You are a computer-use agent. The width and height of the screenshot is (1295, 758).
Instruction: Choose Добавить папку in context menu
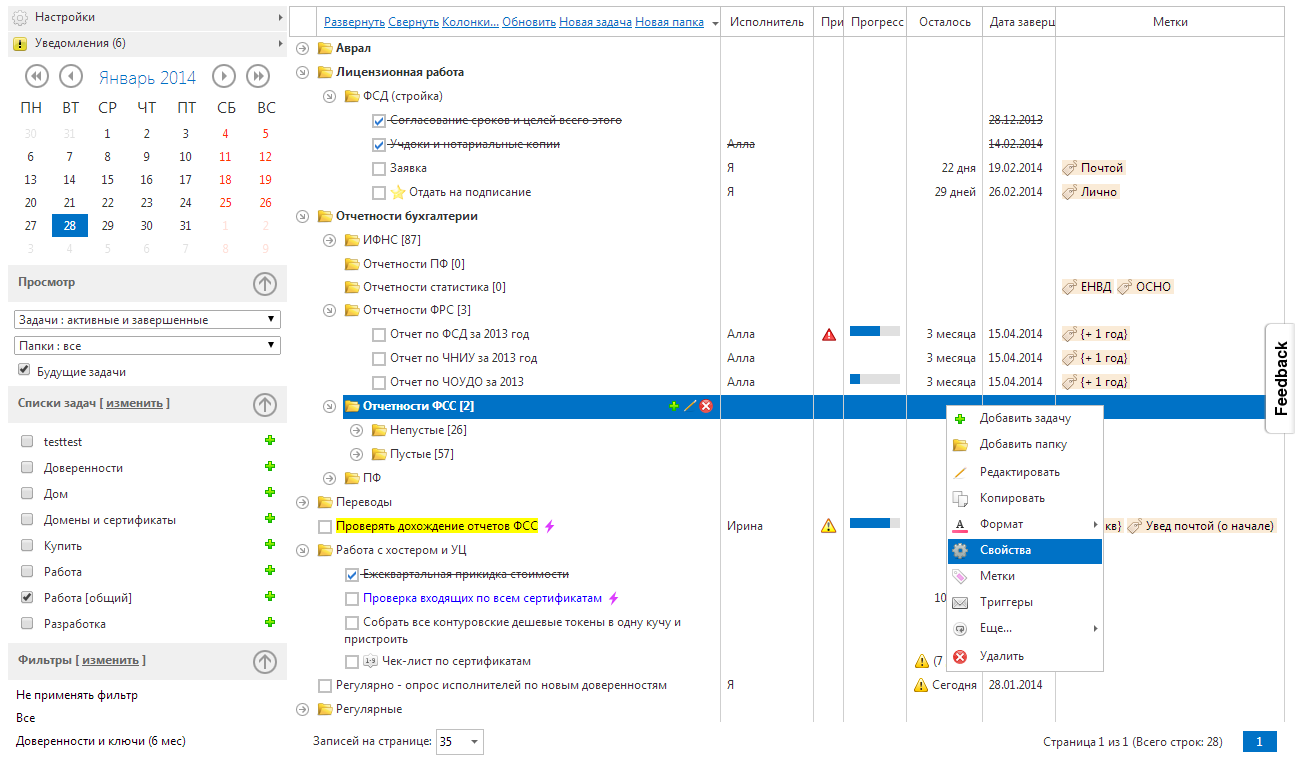coord(1025,444)
